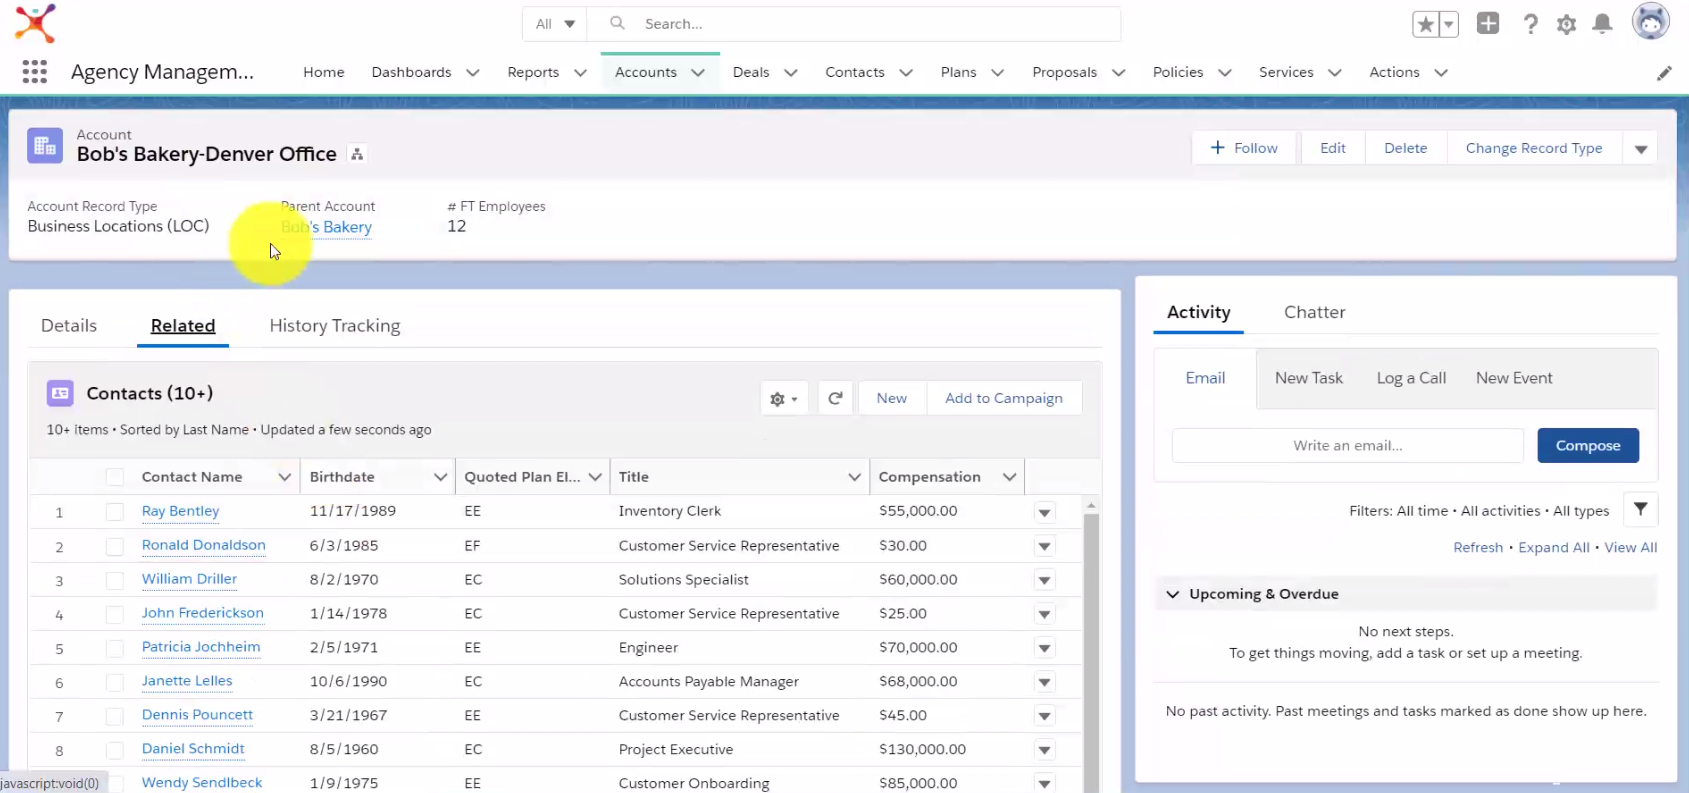Select the Ray Bentley row checkbox
Viewport: 1689px width, 793px height.
pos(115,512)
